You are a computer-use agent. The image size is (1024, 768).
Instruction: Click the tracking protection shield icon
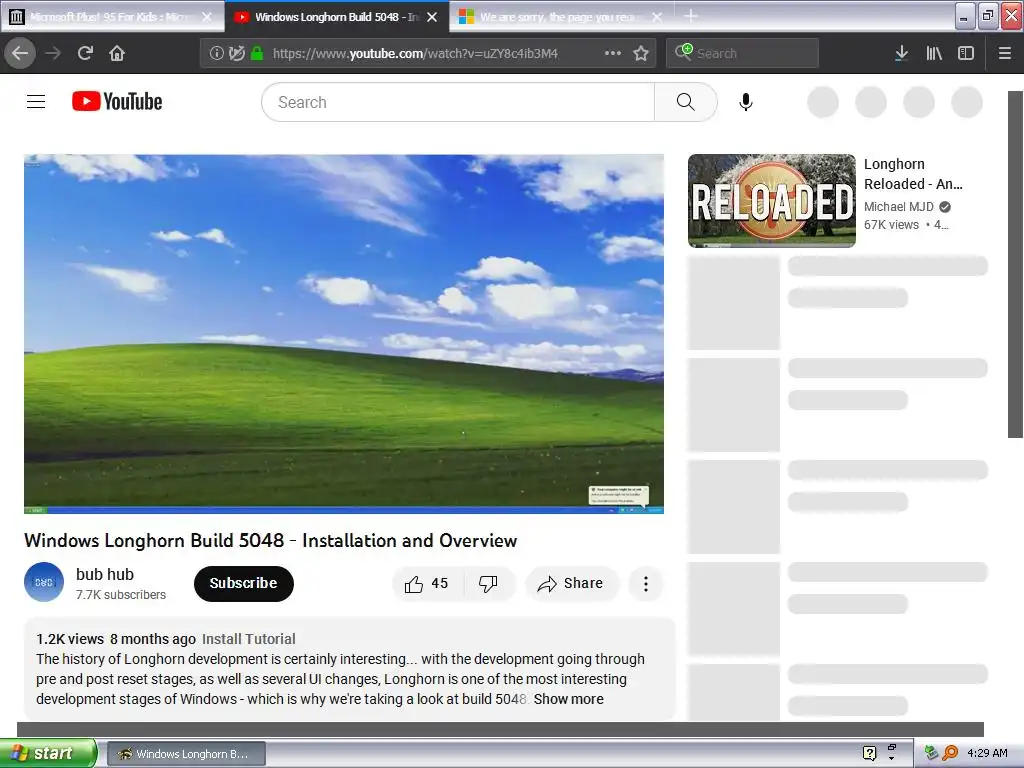(x=237, y=53)
